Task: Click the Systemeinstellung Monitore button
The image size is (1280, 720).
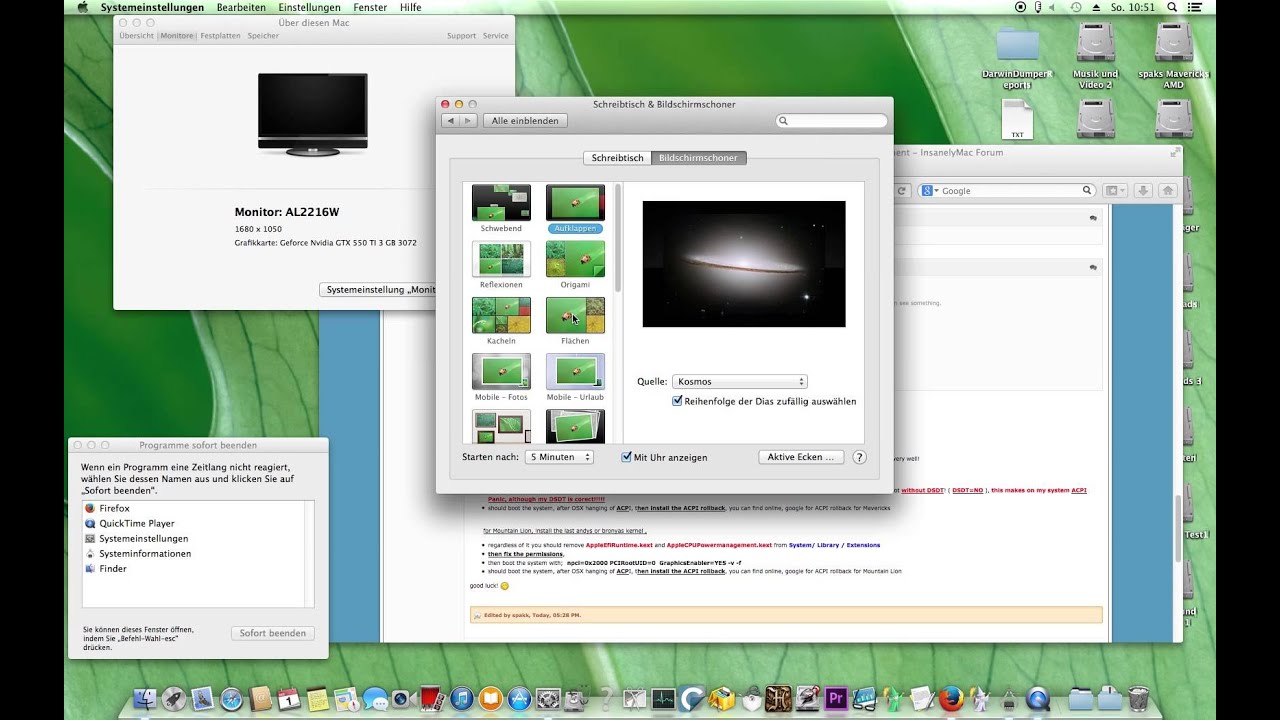Action: coord(378,289)
